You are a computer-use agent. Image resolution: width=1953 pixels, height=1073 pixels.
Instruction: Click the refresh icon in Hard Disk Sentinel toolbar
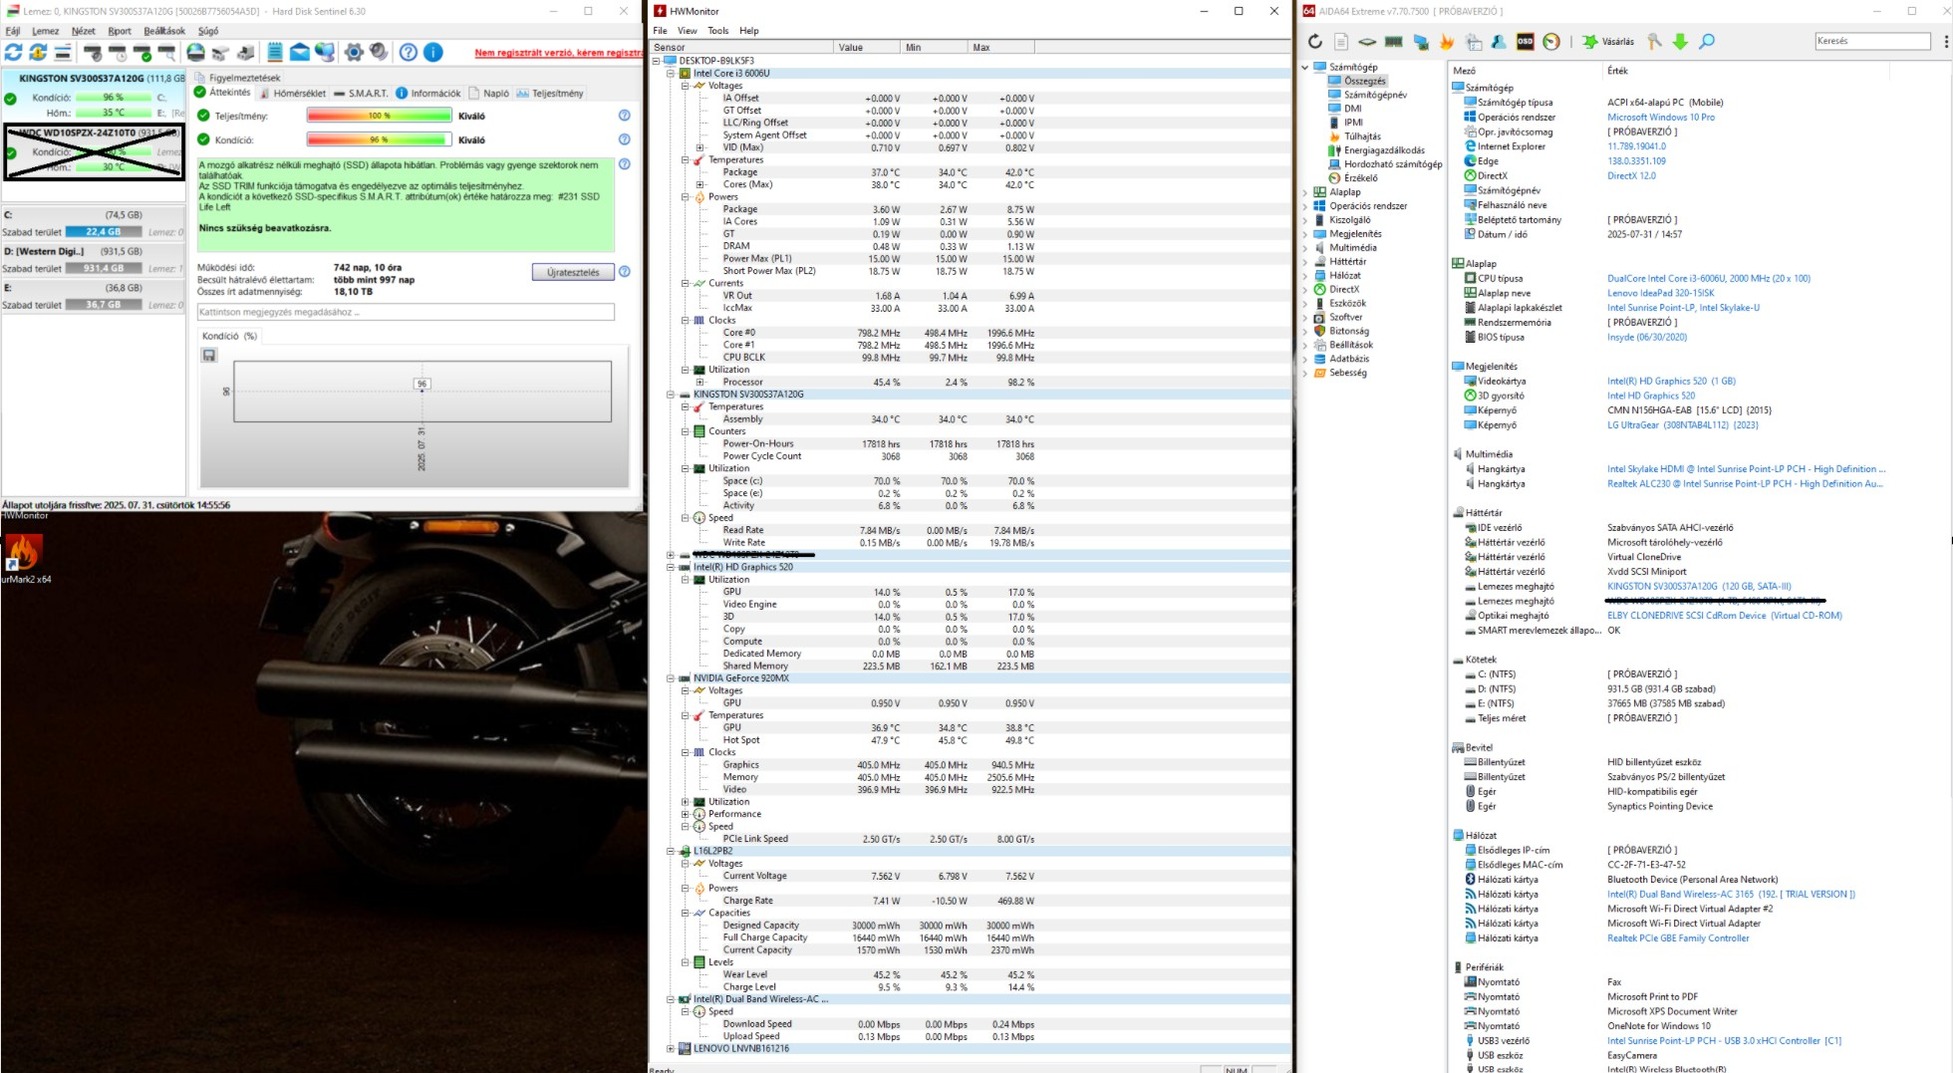pos(14,52)
